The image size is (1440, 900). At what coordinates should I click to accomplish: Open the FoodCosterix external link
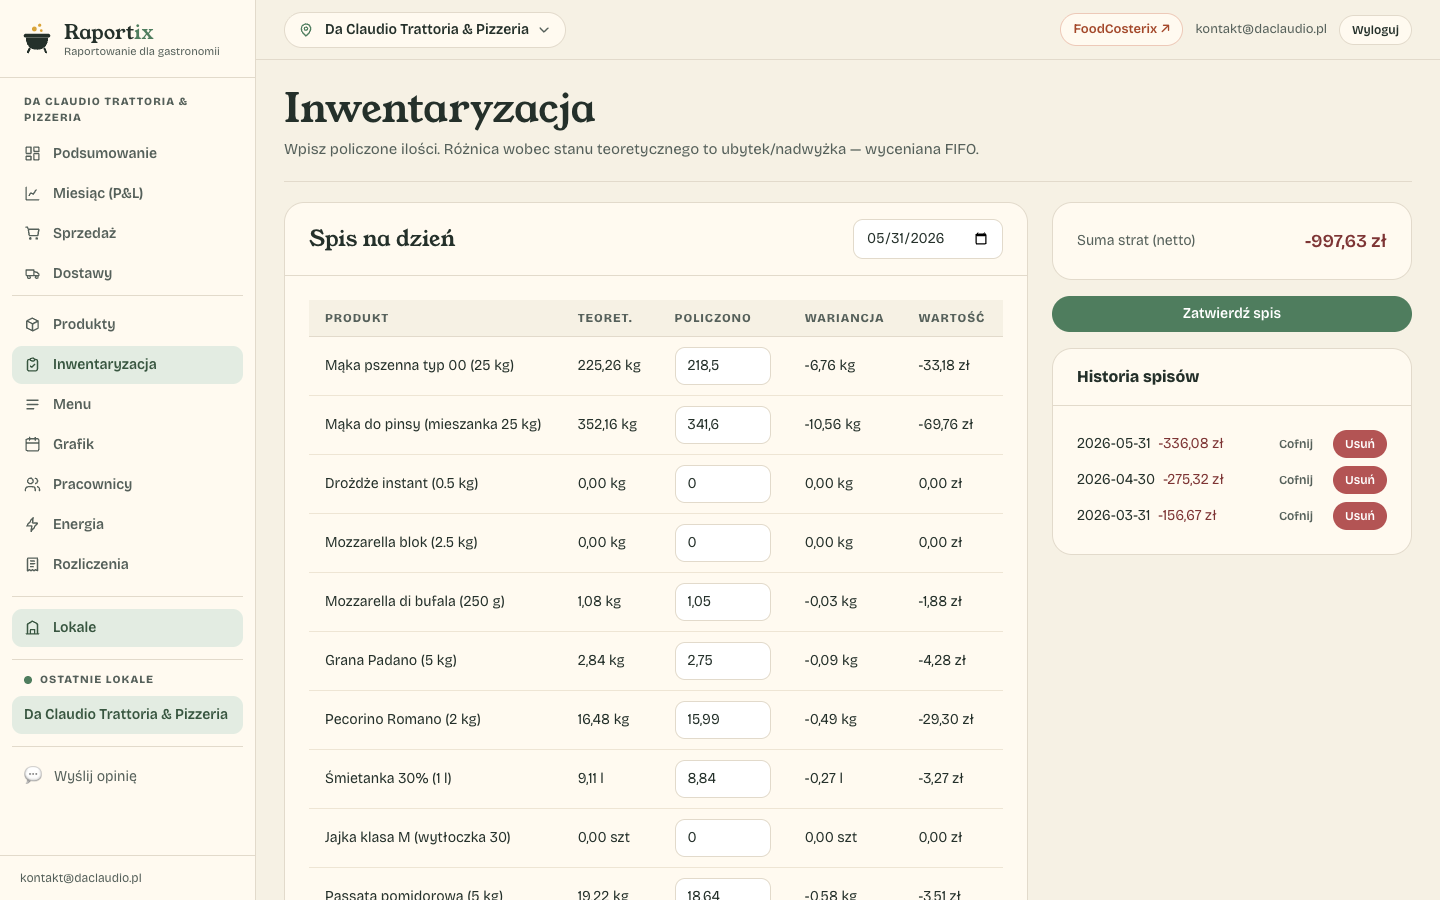pyautogui.click(x=1121, y=29)
